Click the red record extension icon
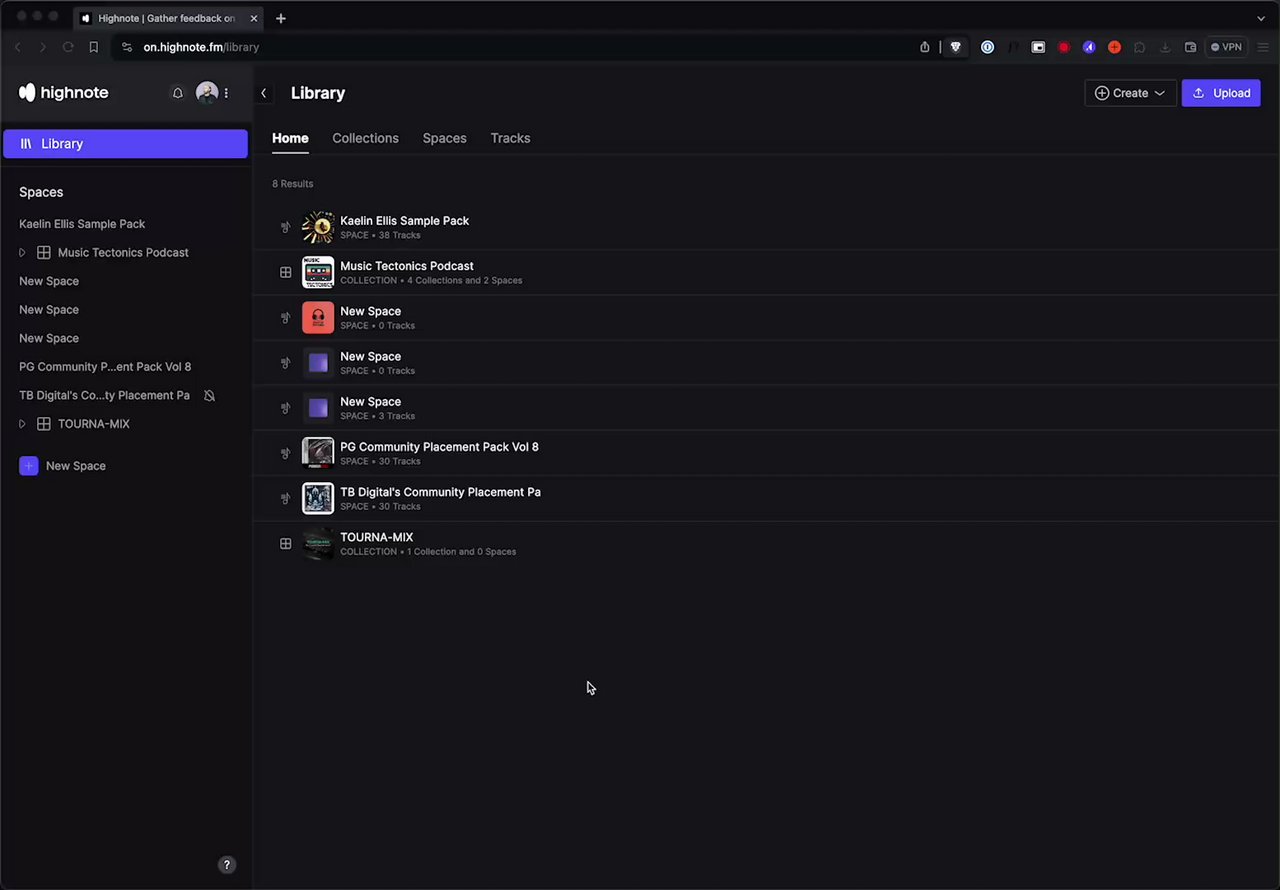This screenshot has width=1280, height=890. click(1063, 47)
